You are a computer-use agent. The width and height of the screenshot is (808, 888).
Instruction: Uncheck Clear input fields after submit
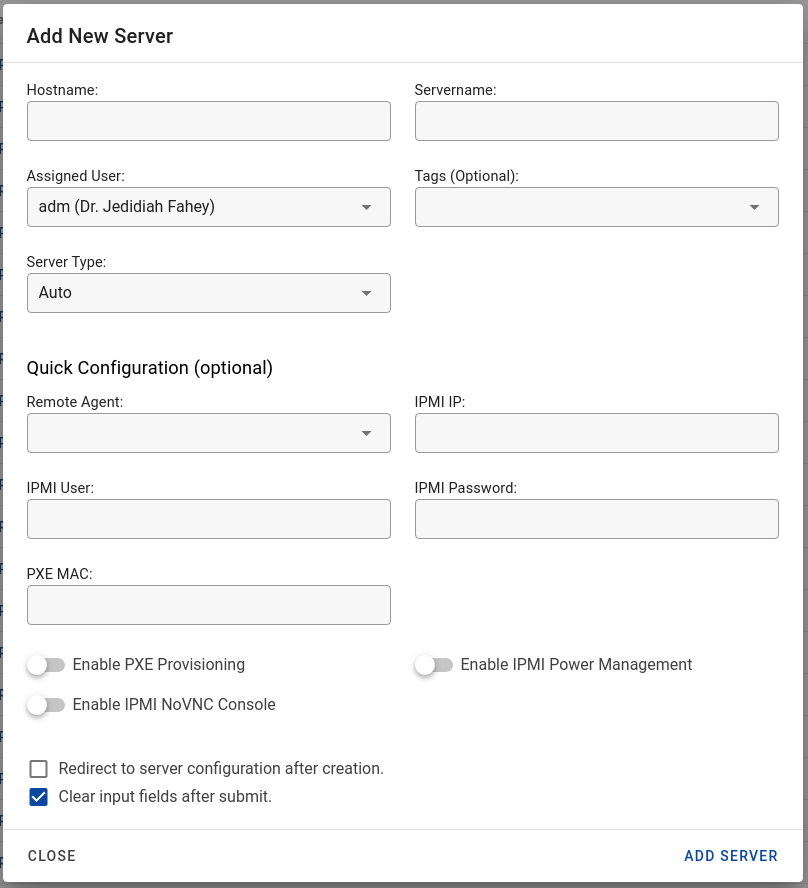pyautogui.click(x=39, y=797)
